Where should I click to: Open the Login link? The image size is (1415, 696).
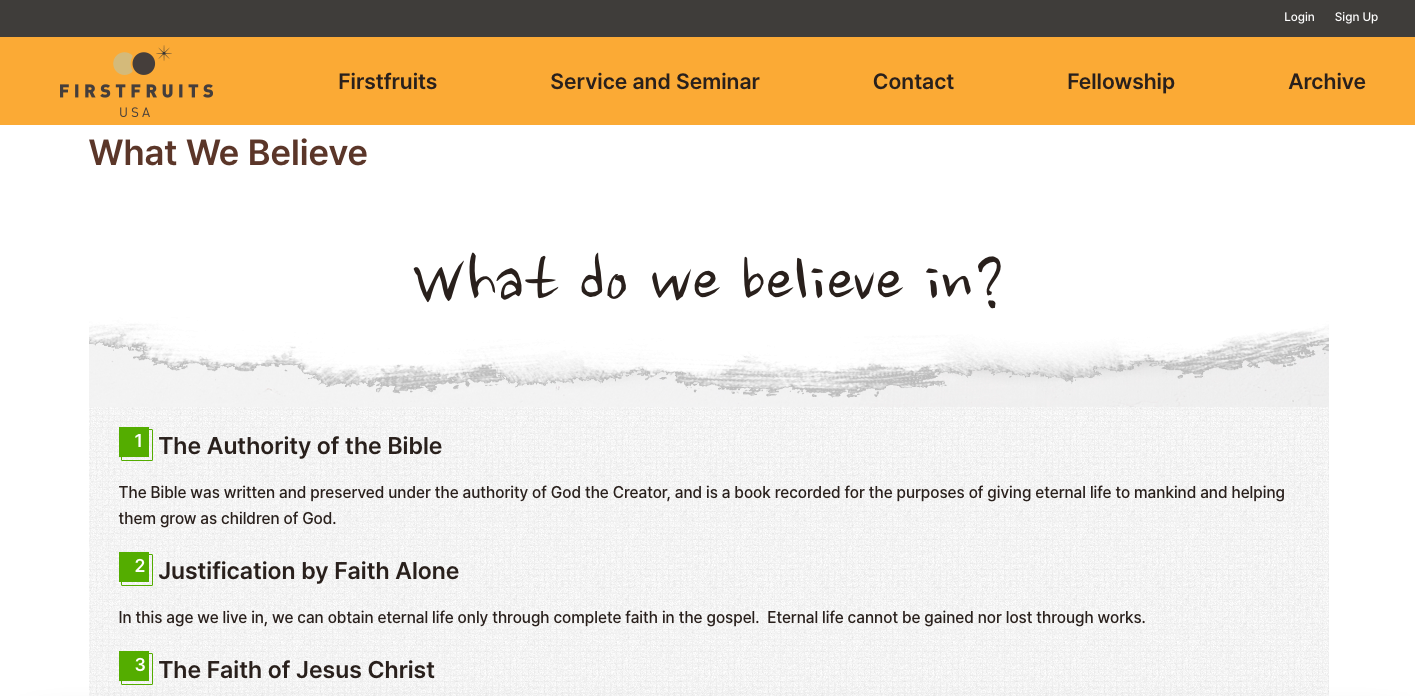tap(1299, 17)
